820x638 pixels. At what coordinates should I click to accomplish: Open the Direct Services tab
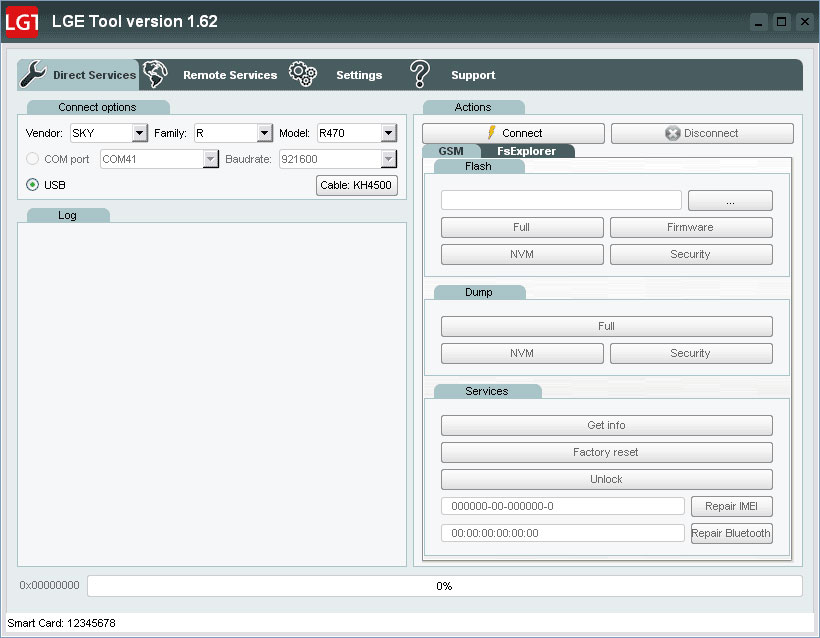click(78, 75)
